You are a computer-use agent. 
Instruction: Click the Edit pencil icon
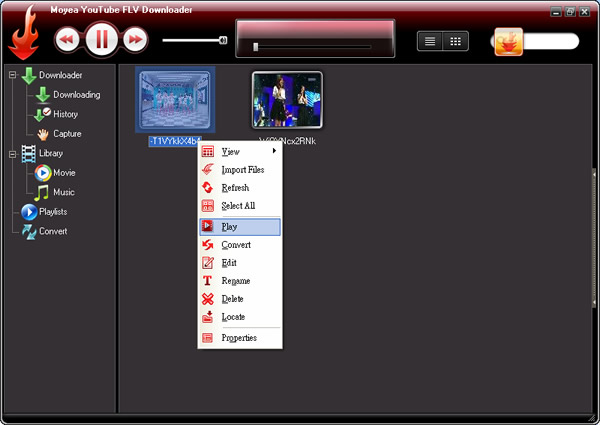point(208,263)
